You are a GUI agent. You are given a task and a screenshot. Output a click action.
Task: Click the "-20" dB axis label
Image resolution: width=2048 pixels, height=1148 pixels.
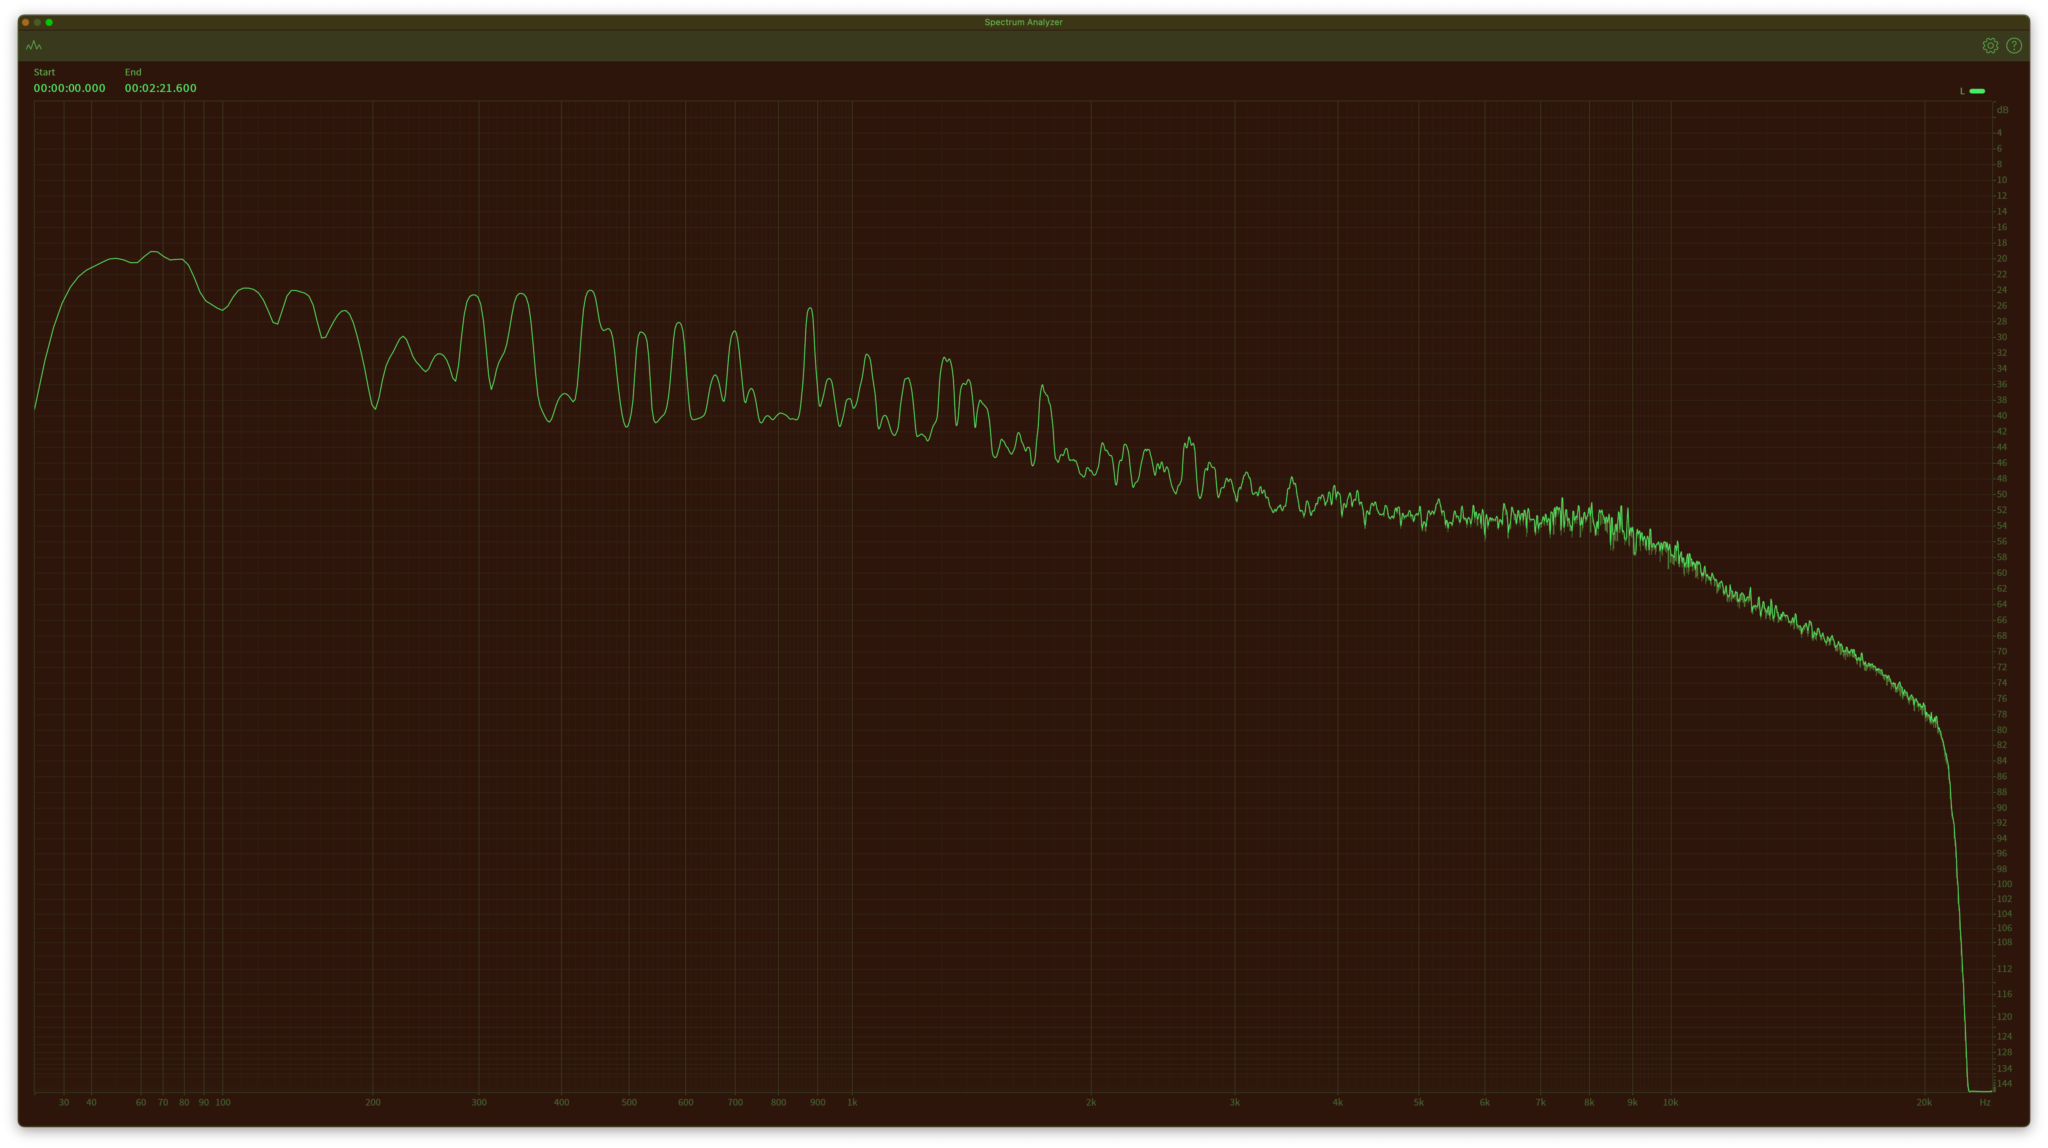tap(2001, 258)
